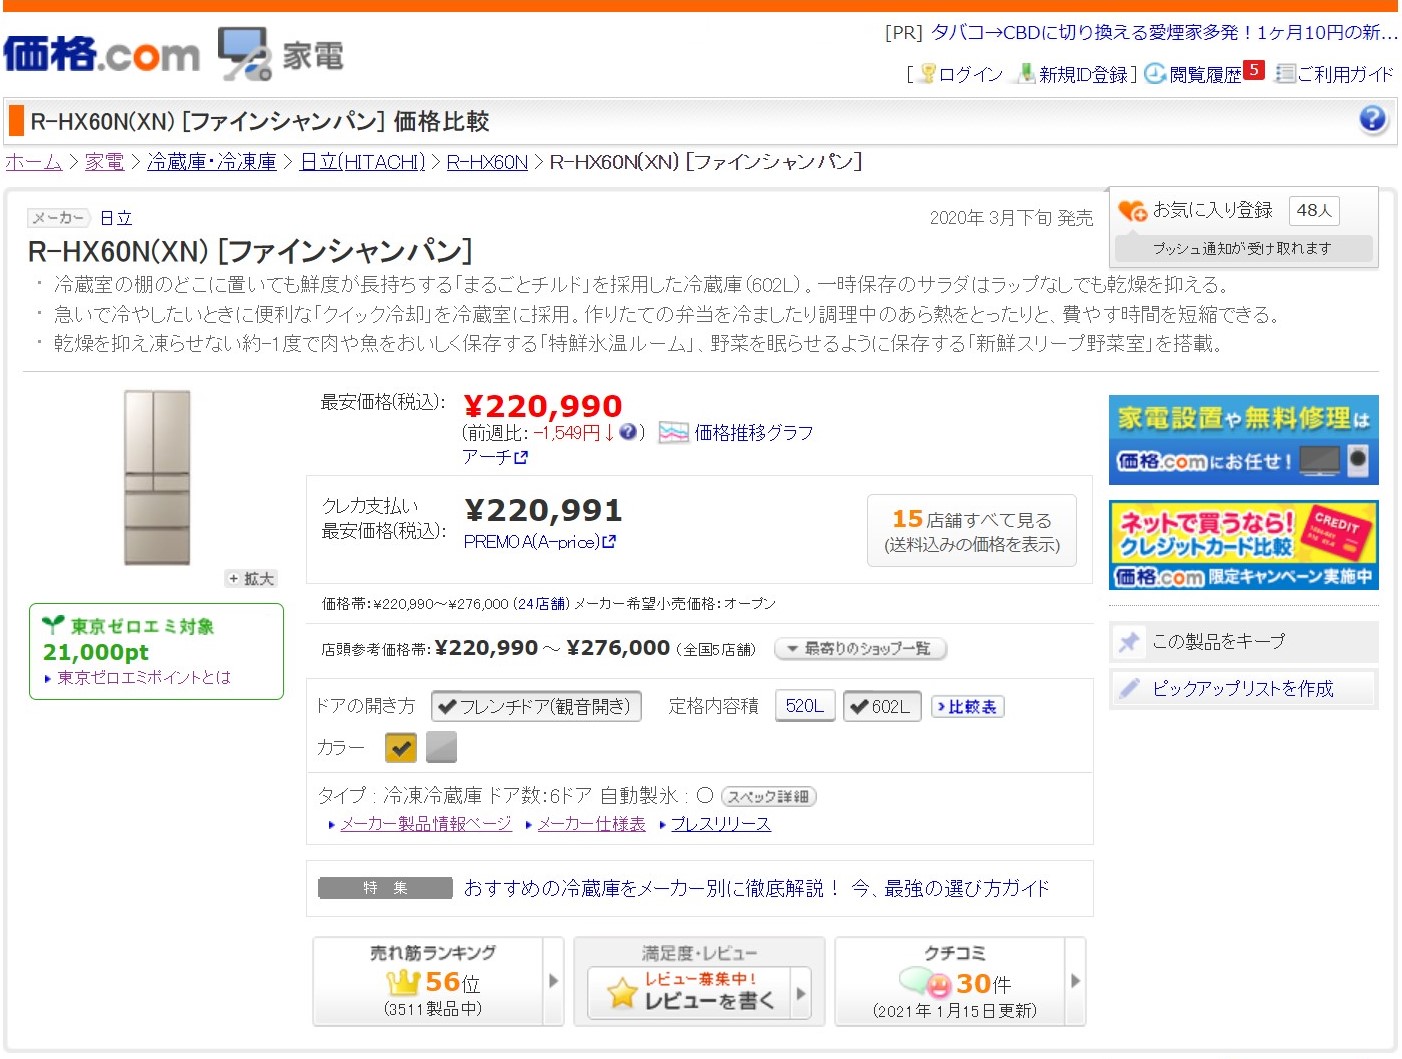Click the external link icon beside アーチ

(x=521, y=457)
